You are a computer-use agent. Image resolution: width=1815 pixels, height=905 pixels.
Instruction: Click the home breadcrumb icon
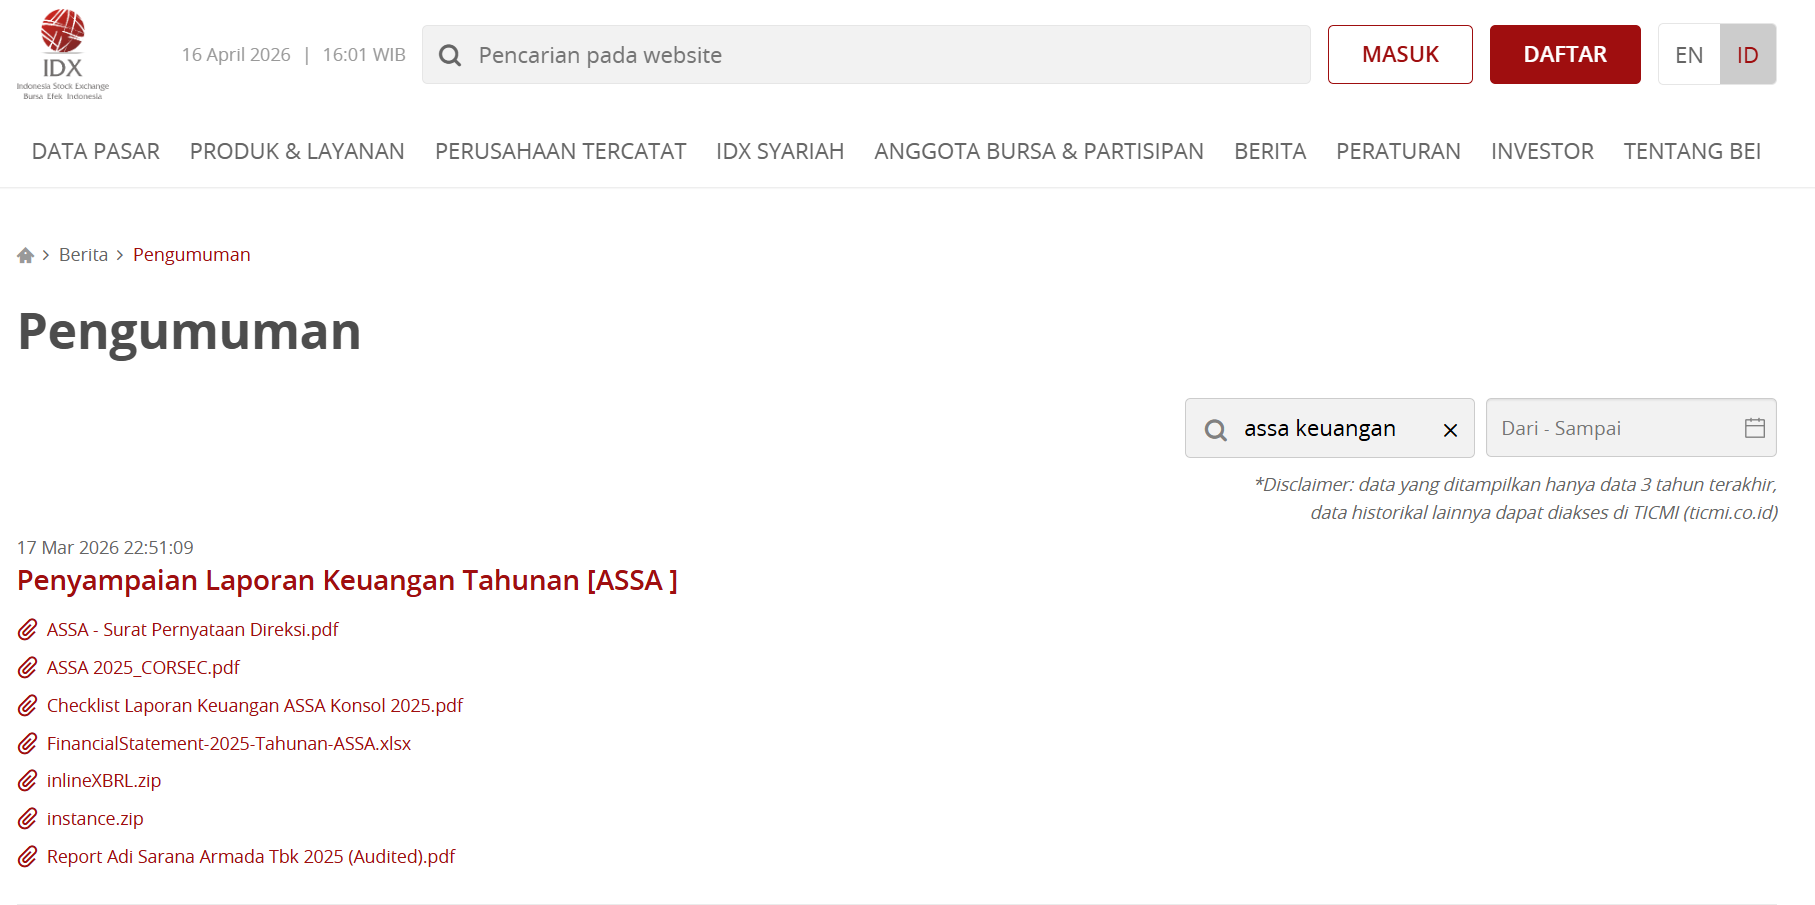(26, 255)
